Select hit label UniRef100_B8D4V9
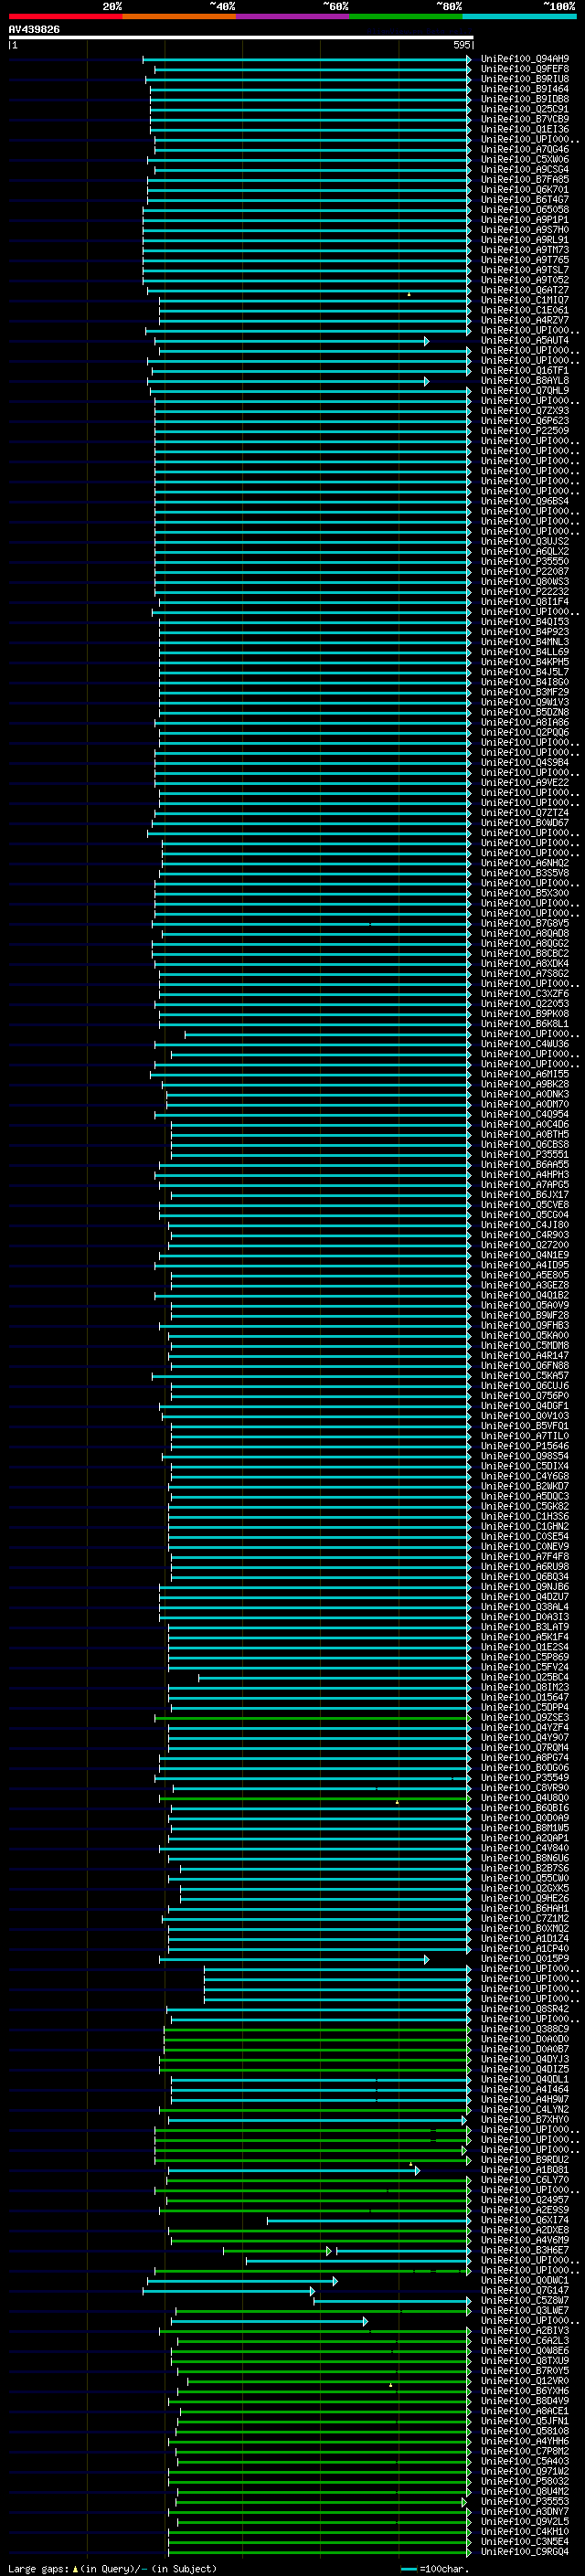The width and height of the screenshot is (585, 2576). pyautogui.click(x=524, y=2400)
